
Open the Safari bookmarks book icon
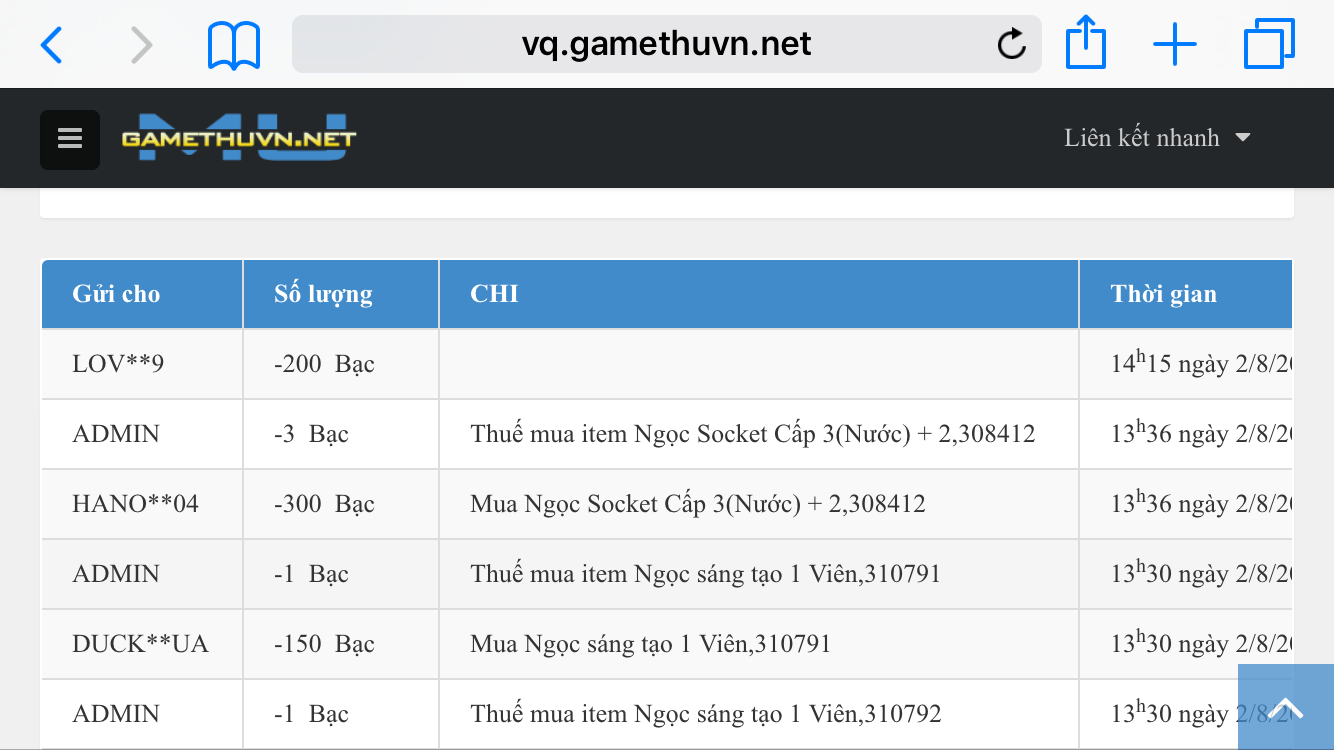click(x=234, y=45)
